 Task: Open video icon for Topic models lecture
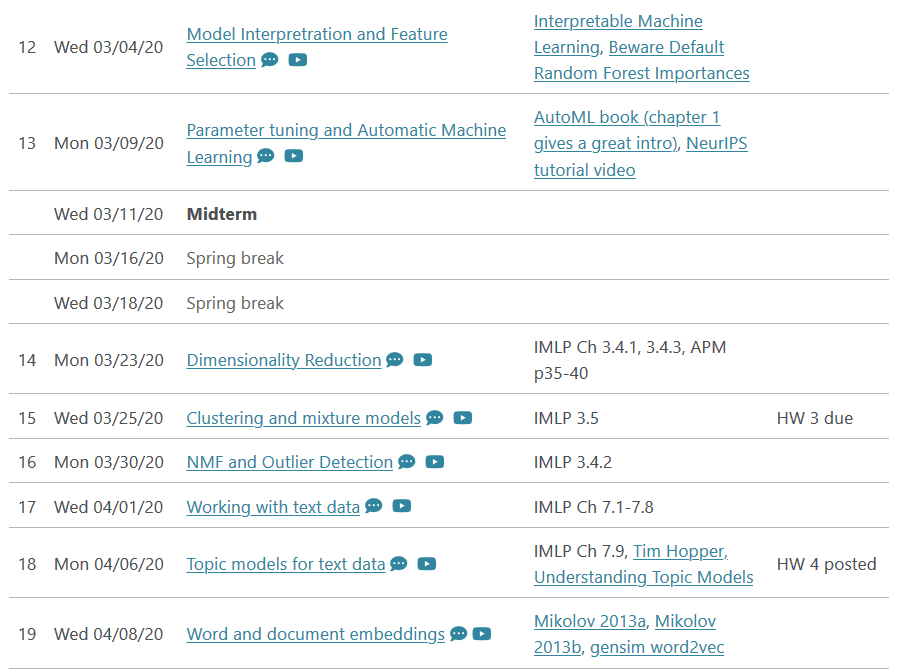(x=427, y=564)
